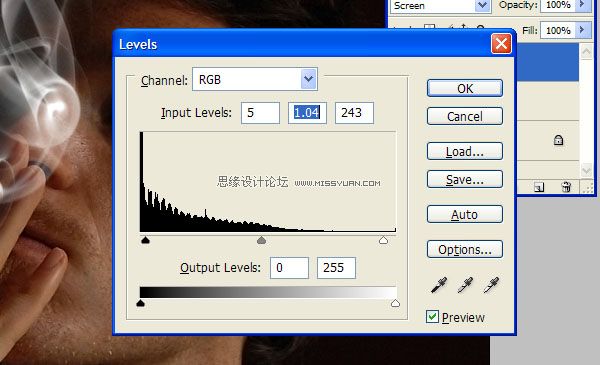This screenshot has width=600, height=365.
Task: Click the white output level slider
Action: 395,303
